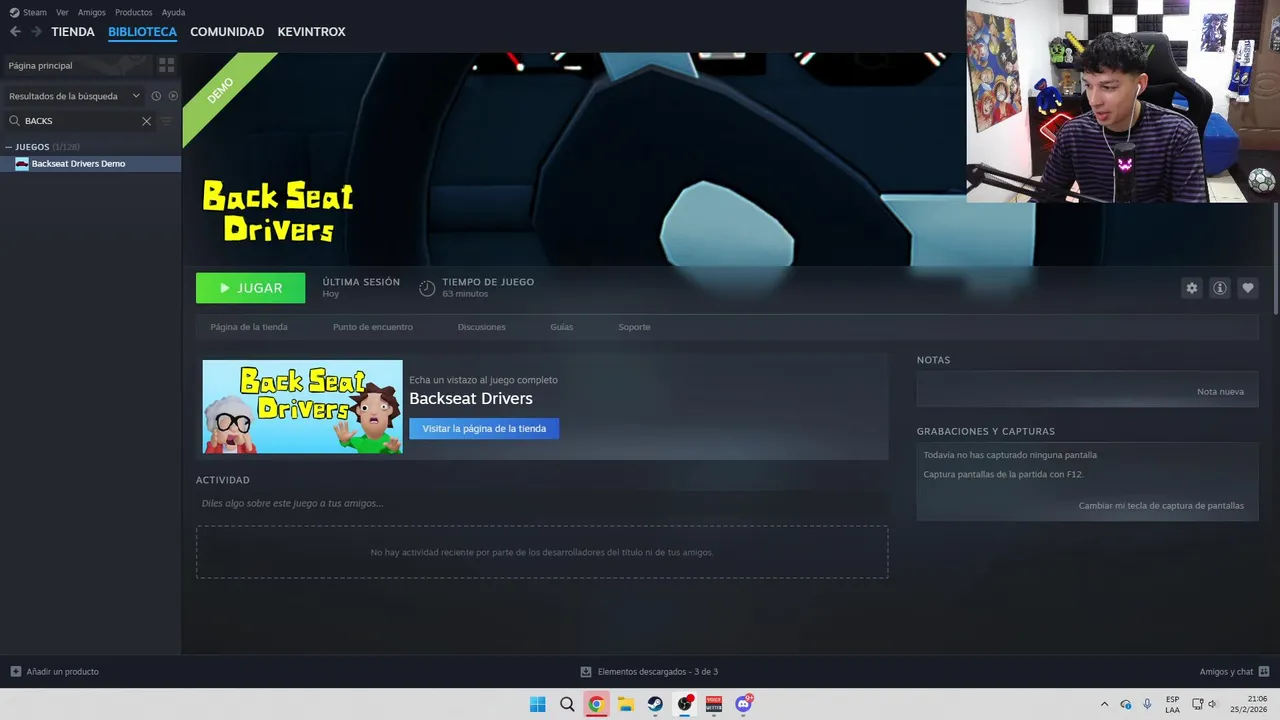Show hidden system tray icons

[1104, 704]
